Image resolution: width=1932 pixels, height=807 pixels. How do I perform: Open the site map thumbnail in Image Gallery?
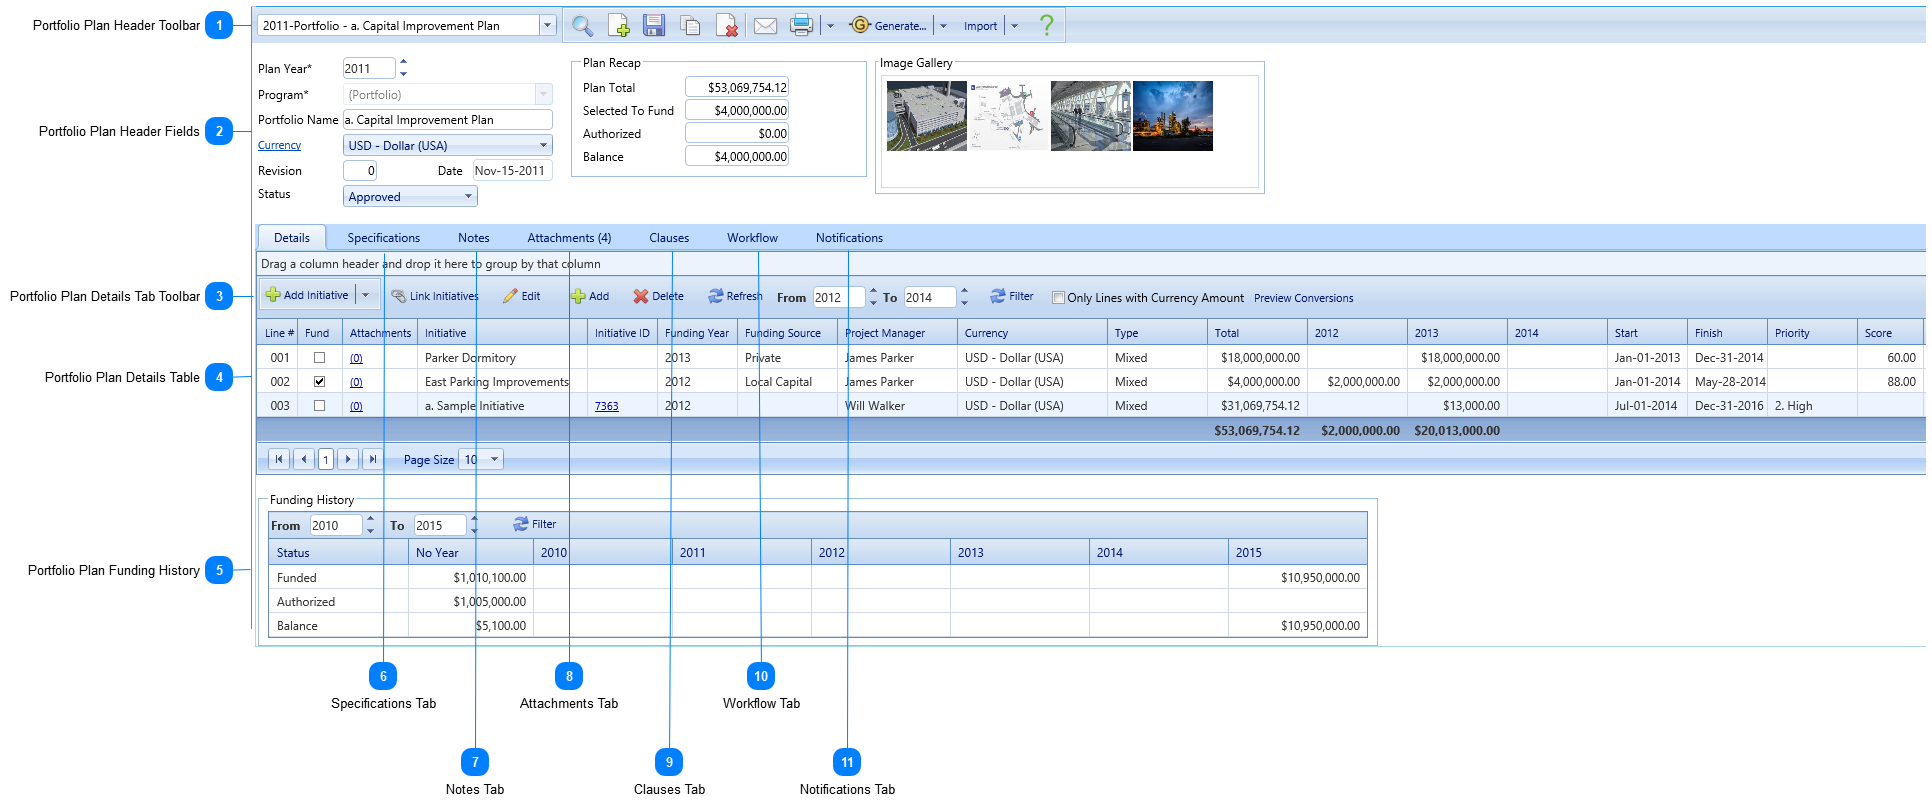pyautogui.click(x=1009, y=116)
